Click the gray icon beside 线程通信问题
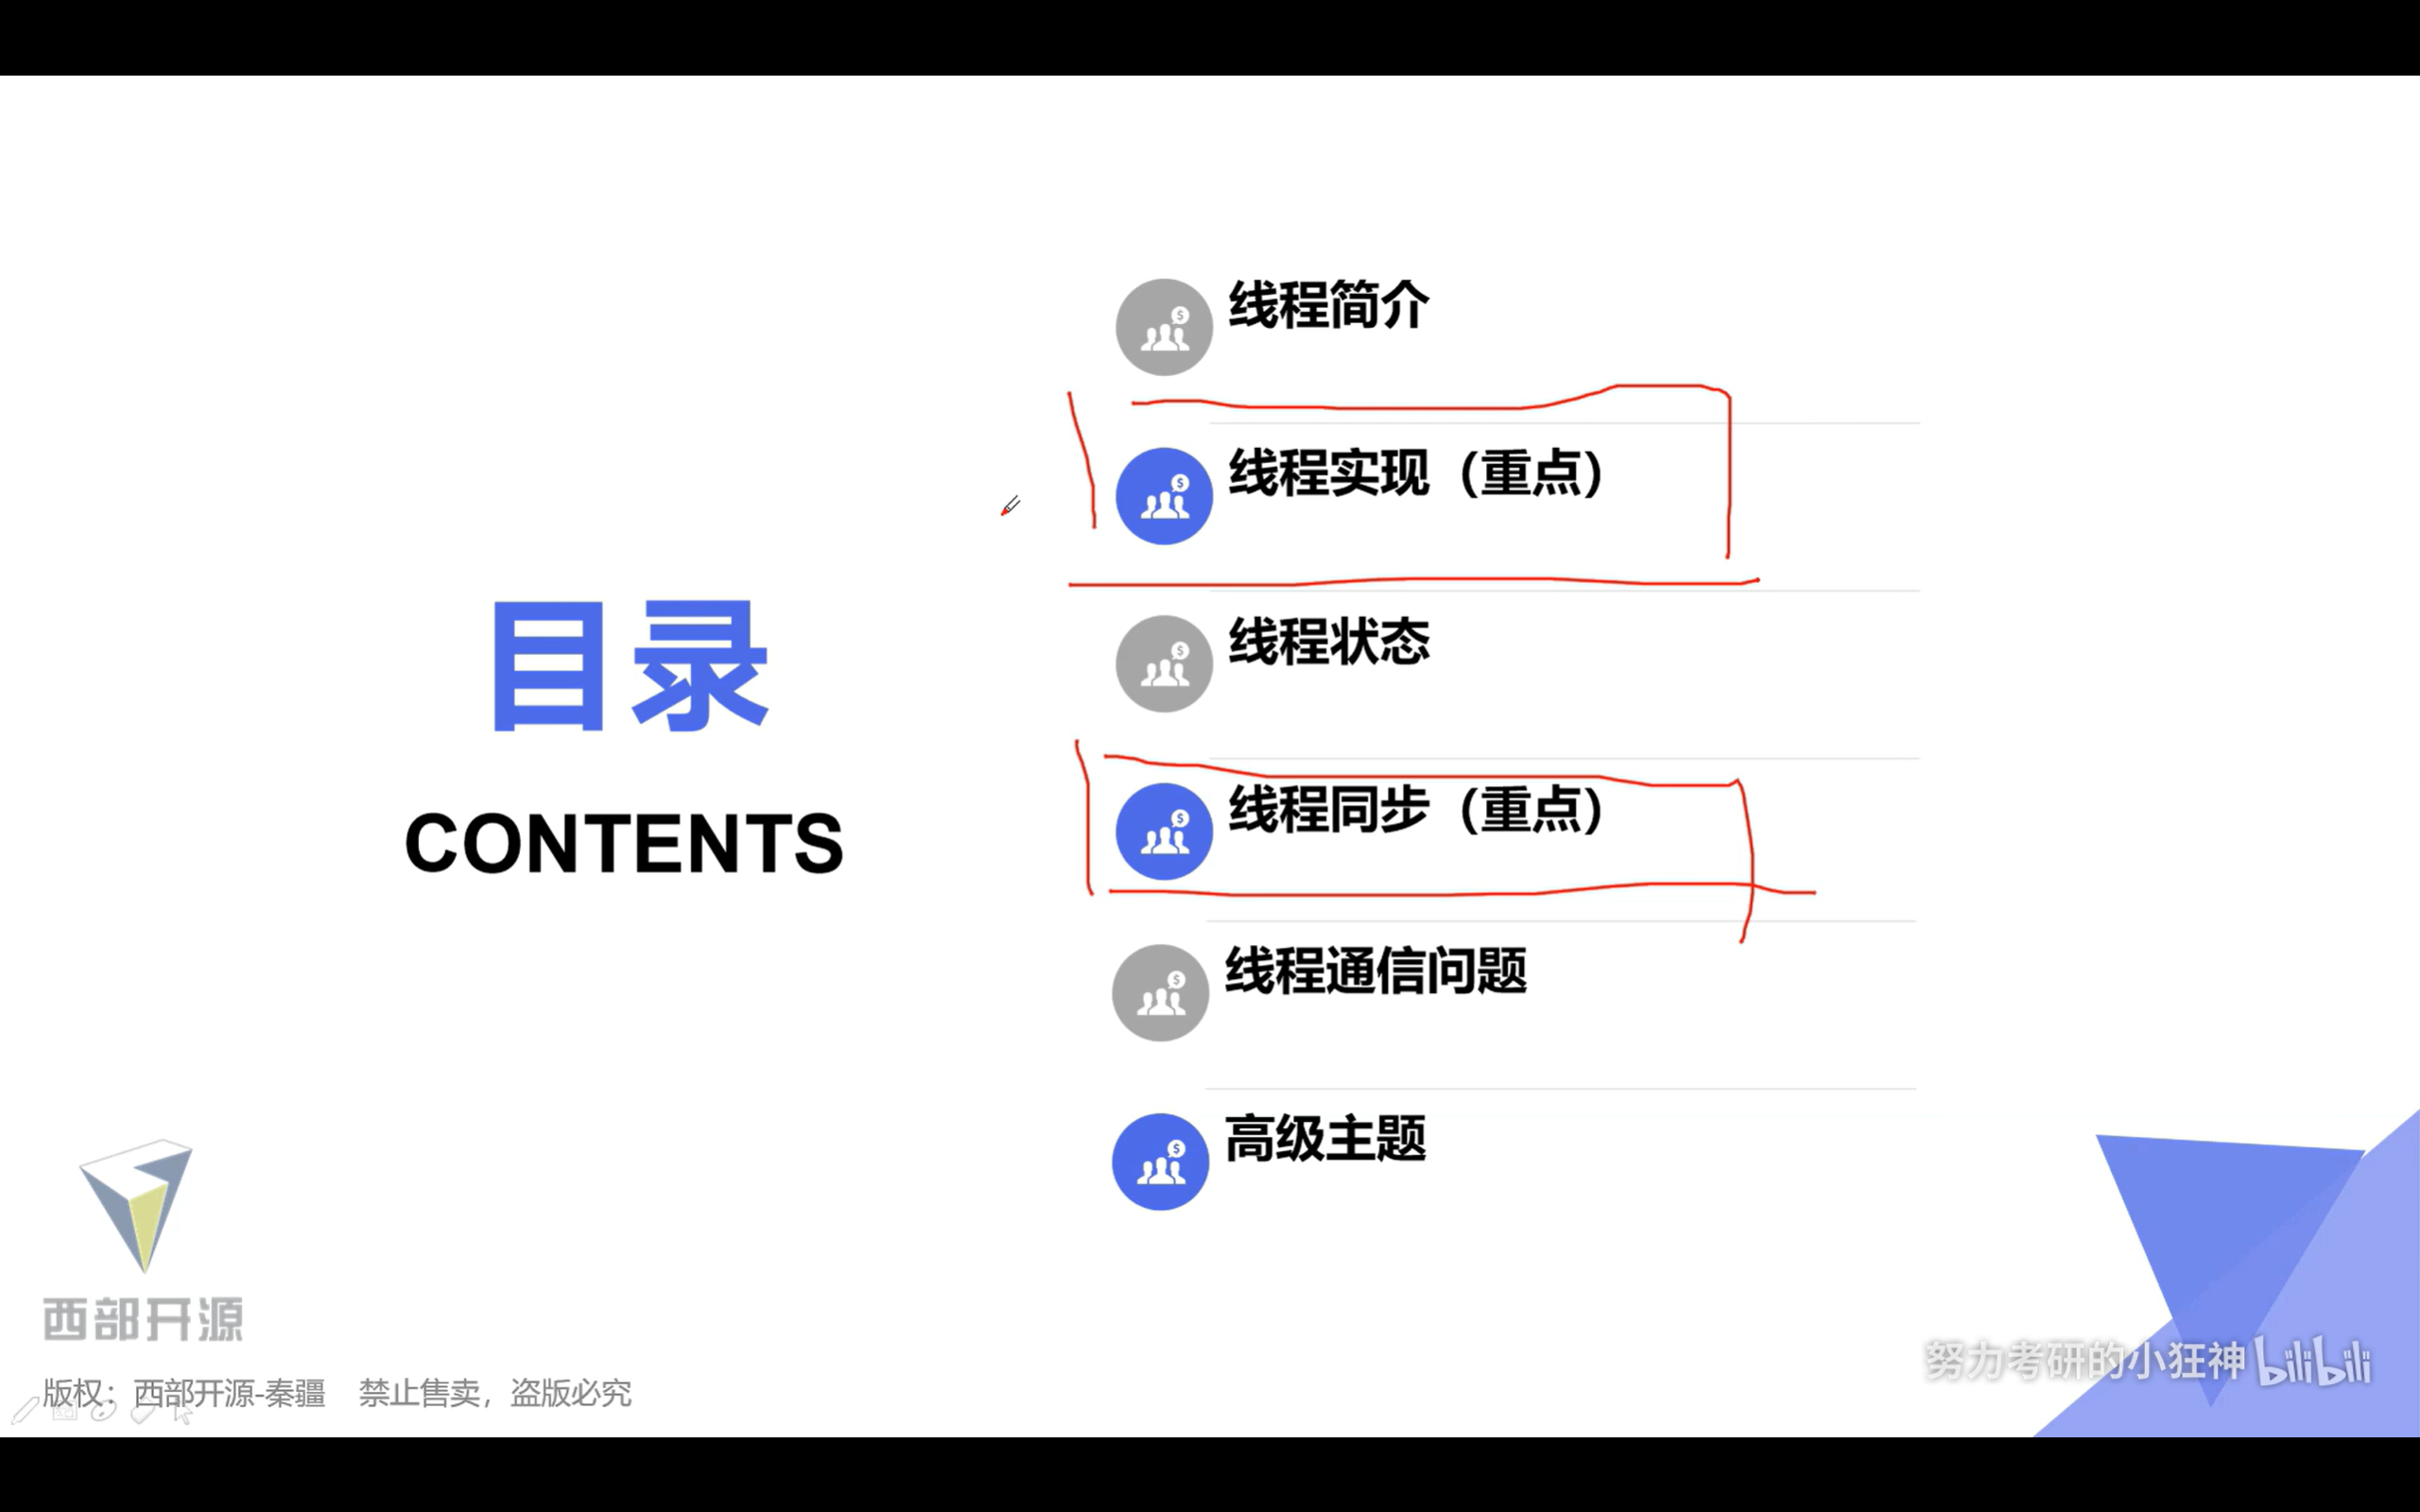The height and width of the screenshot is (1512, 2420). [1160, 993]
